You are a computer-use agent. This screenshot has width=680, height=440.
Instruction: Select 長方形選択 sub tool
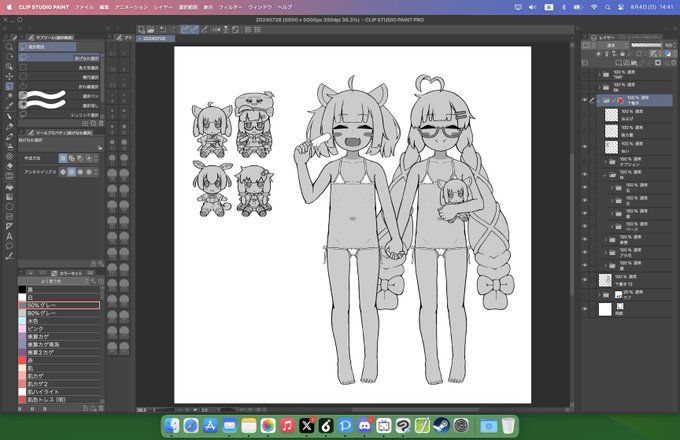pyautogui.click(x=61, y=68)
